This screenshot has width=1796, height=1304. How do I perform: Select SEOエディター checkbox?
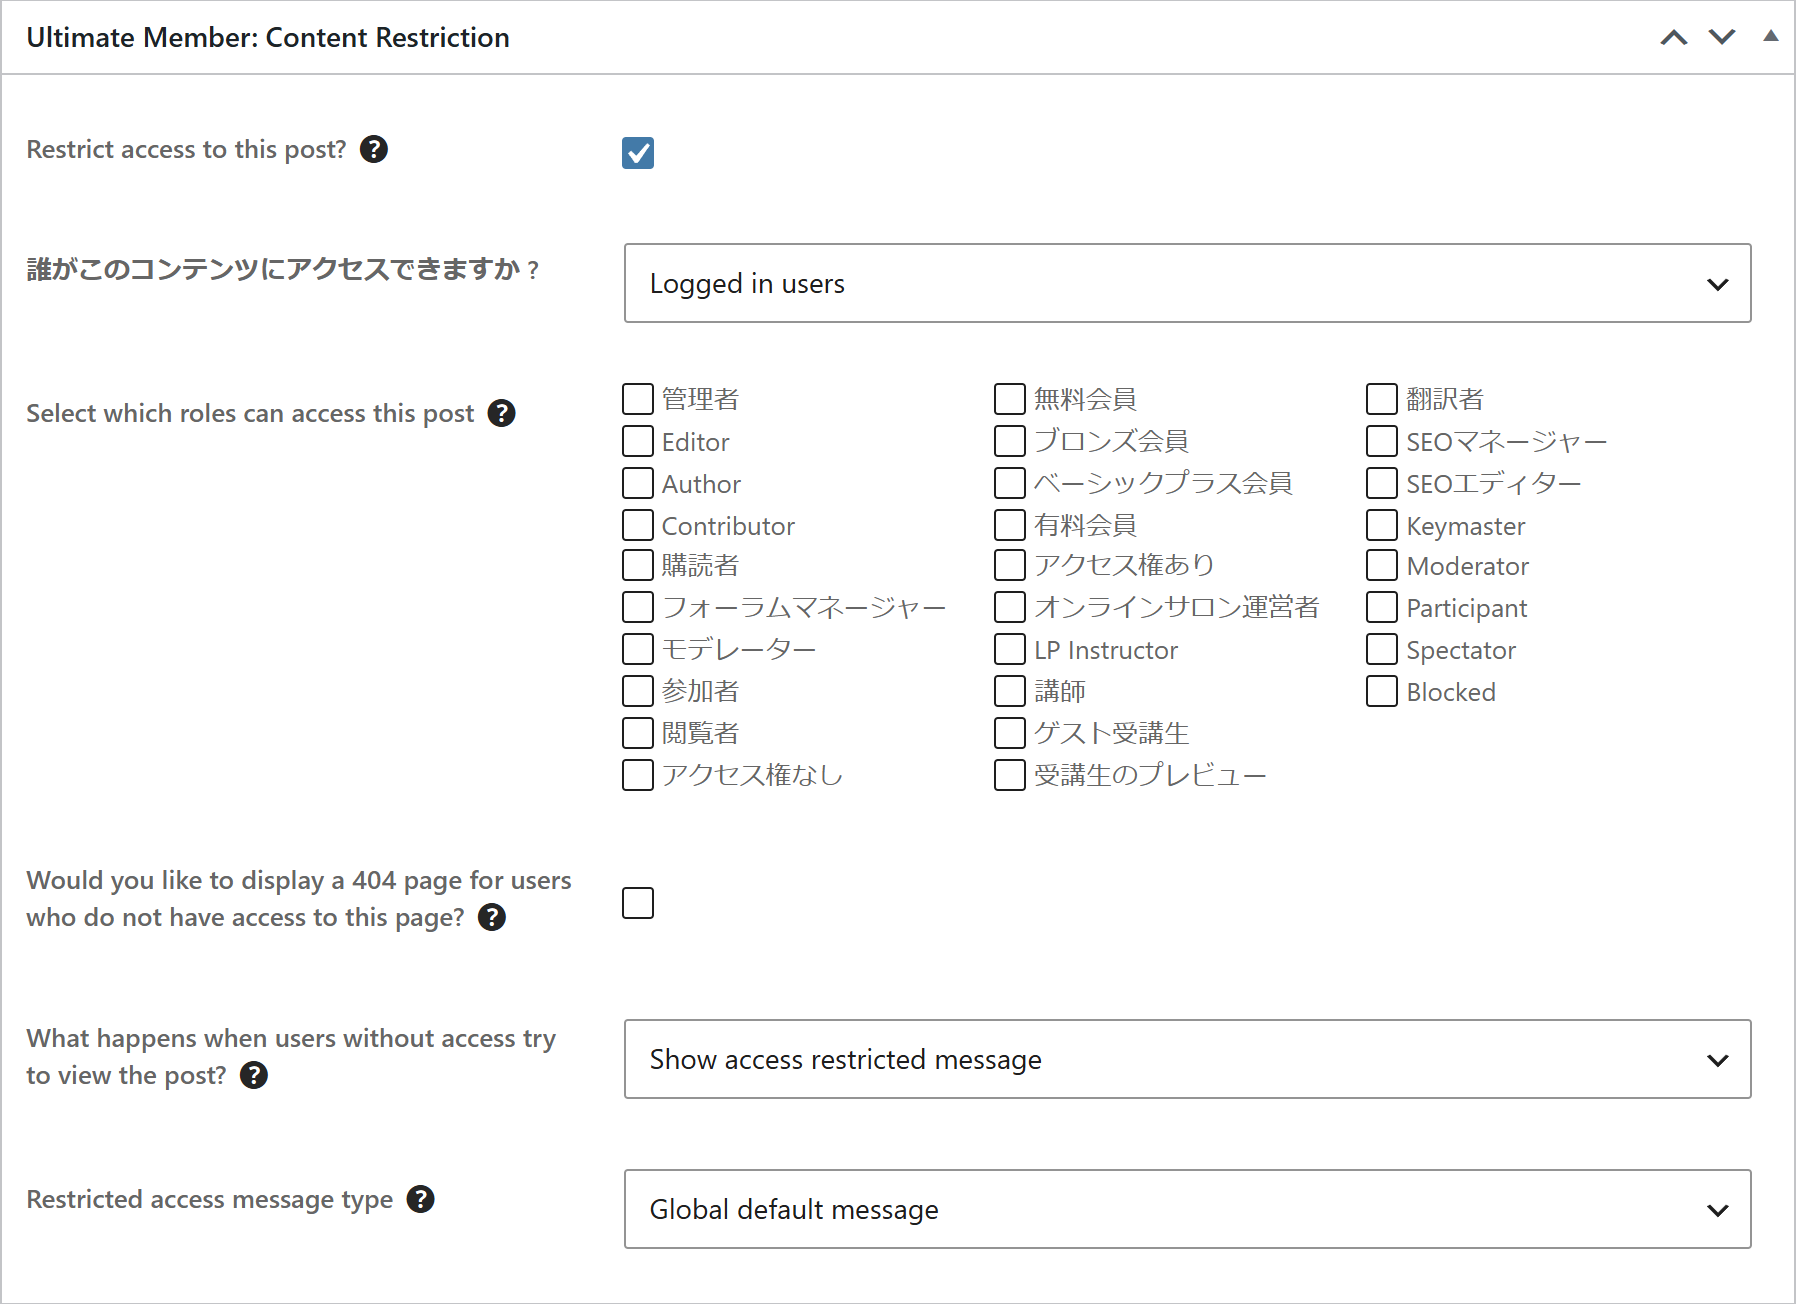click(x=1382, y=483)
